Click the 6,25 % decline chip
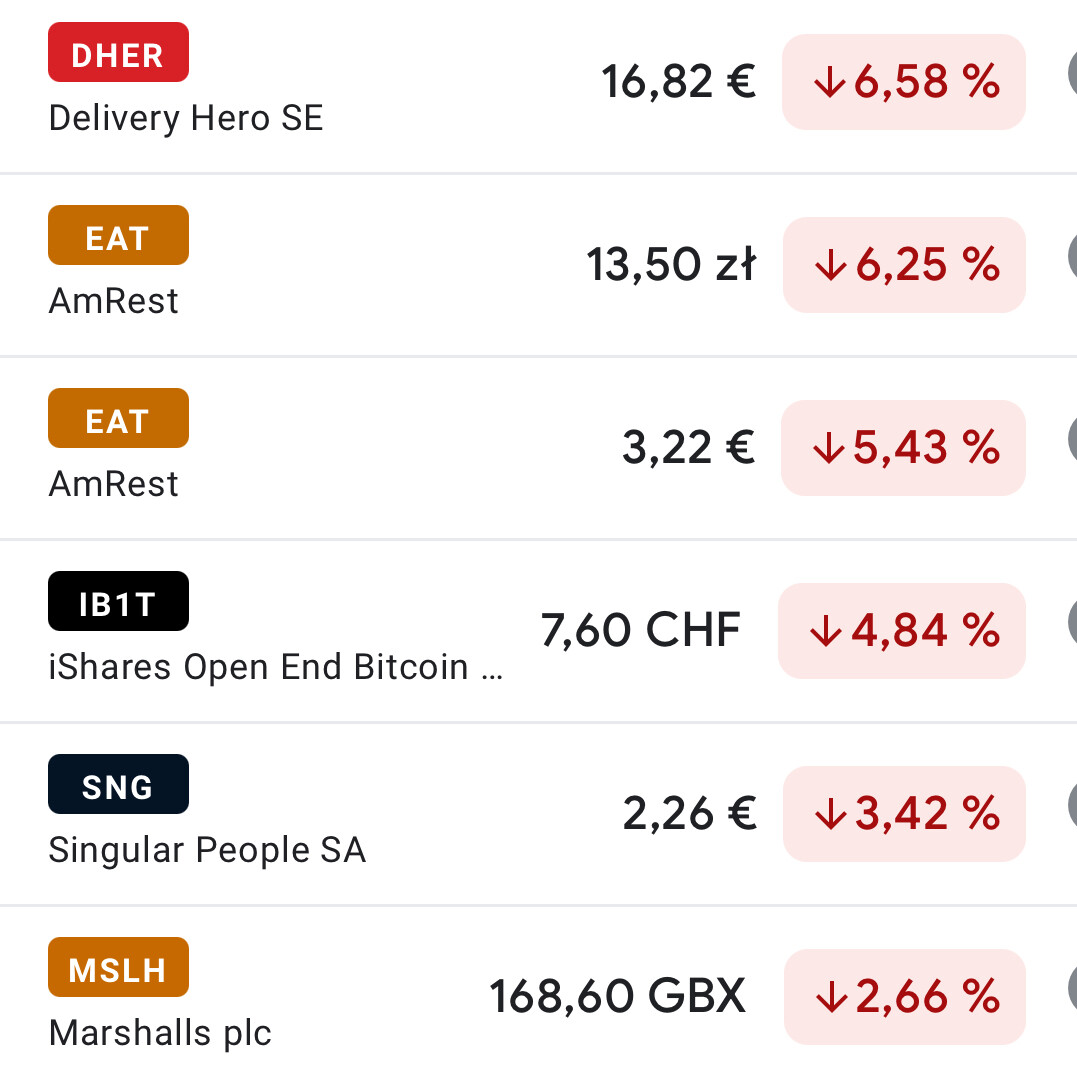The width and height of the screenshot is (1077, 1082). pos(904,265)
